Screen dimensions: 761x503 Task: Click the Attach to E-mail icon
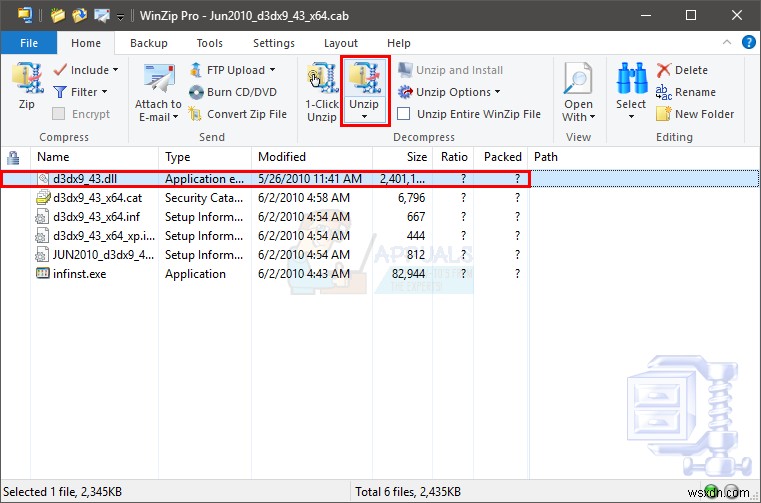(159, 79)
